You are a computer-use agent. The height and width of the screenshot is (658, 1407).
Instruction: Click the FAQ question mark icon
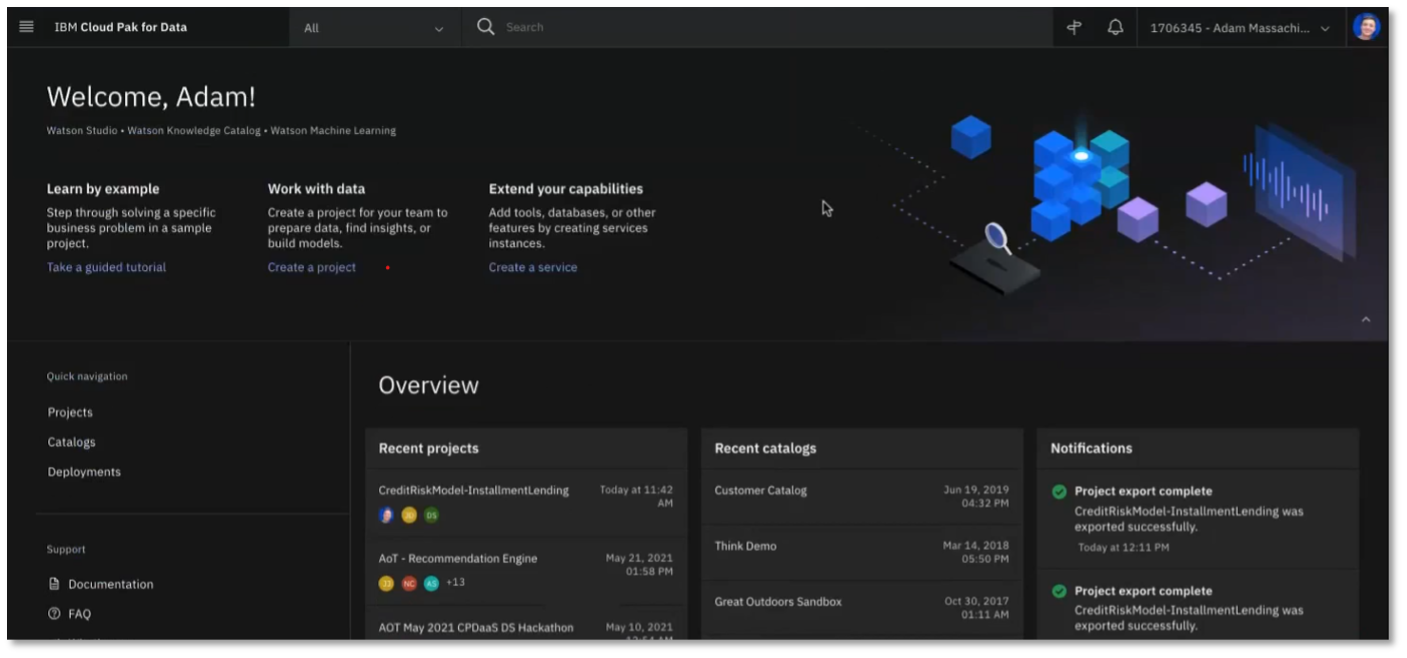tap(54, 614)
